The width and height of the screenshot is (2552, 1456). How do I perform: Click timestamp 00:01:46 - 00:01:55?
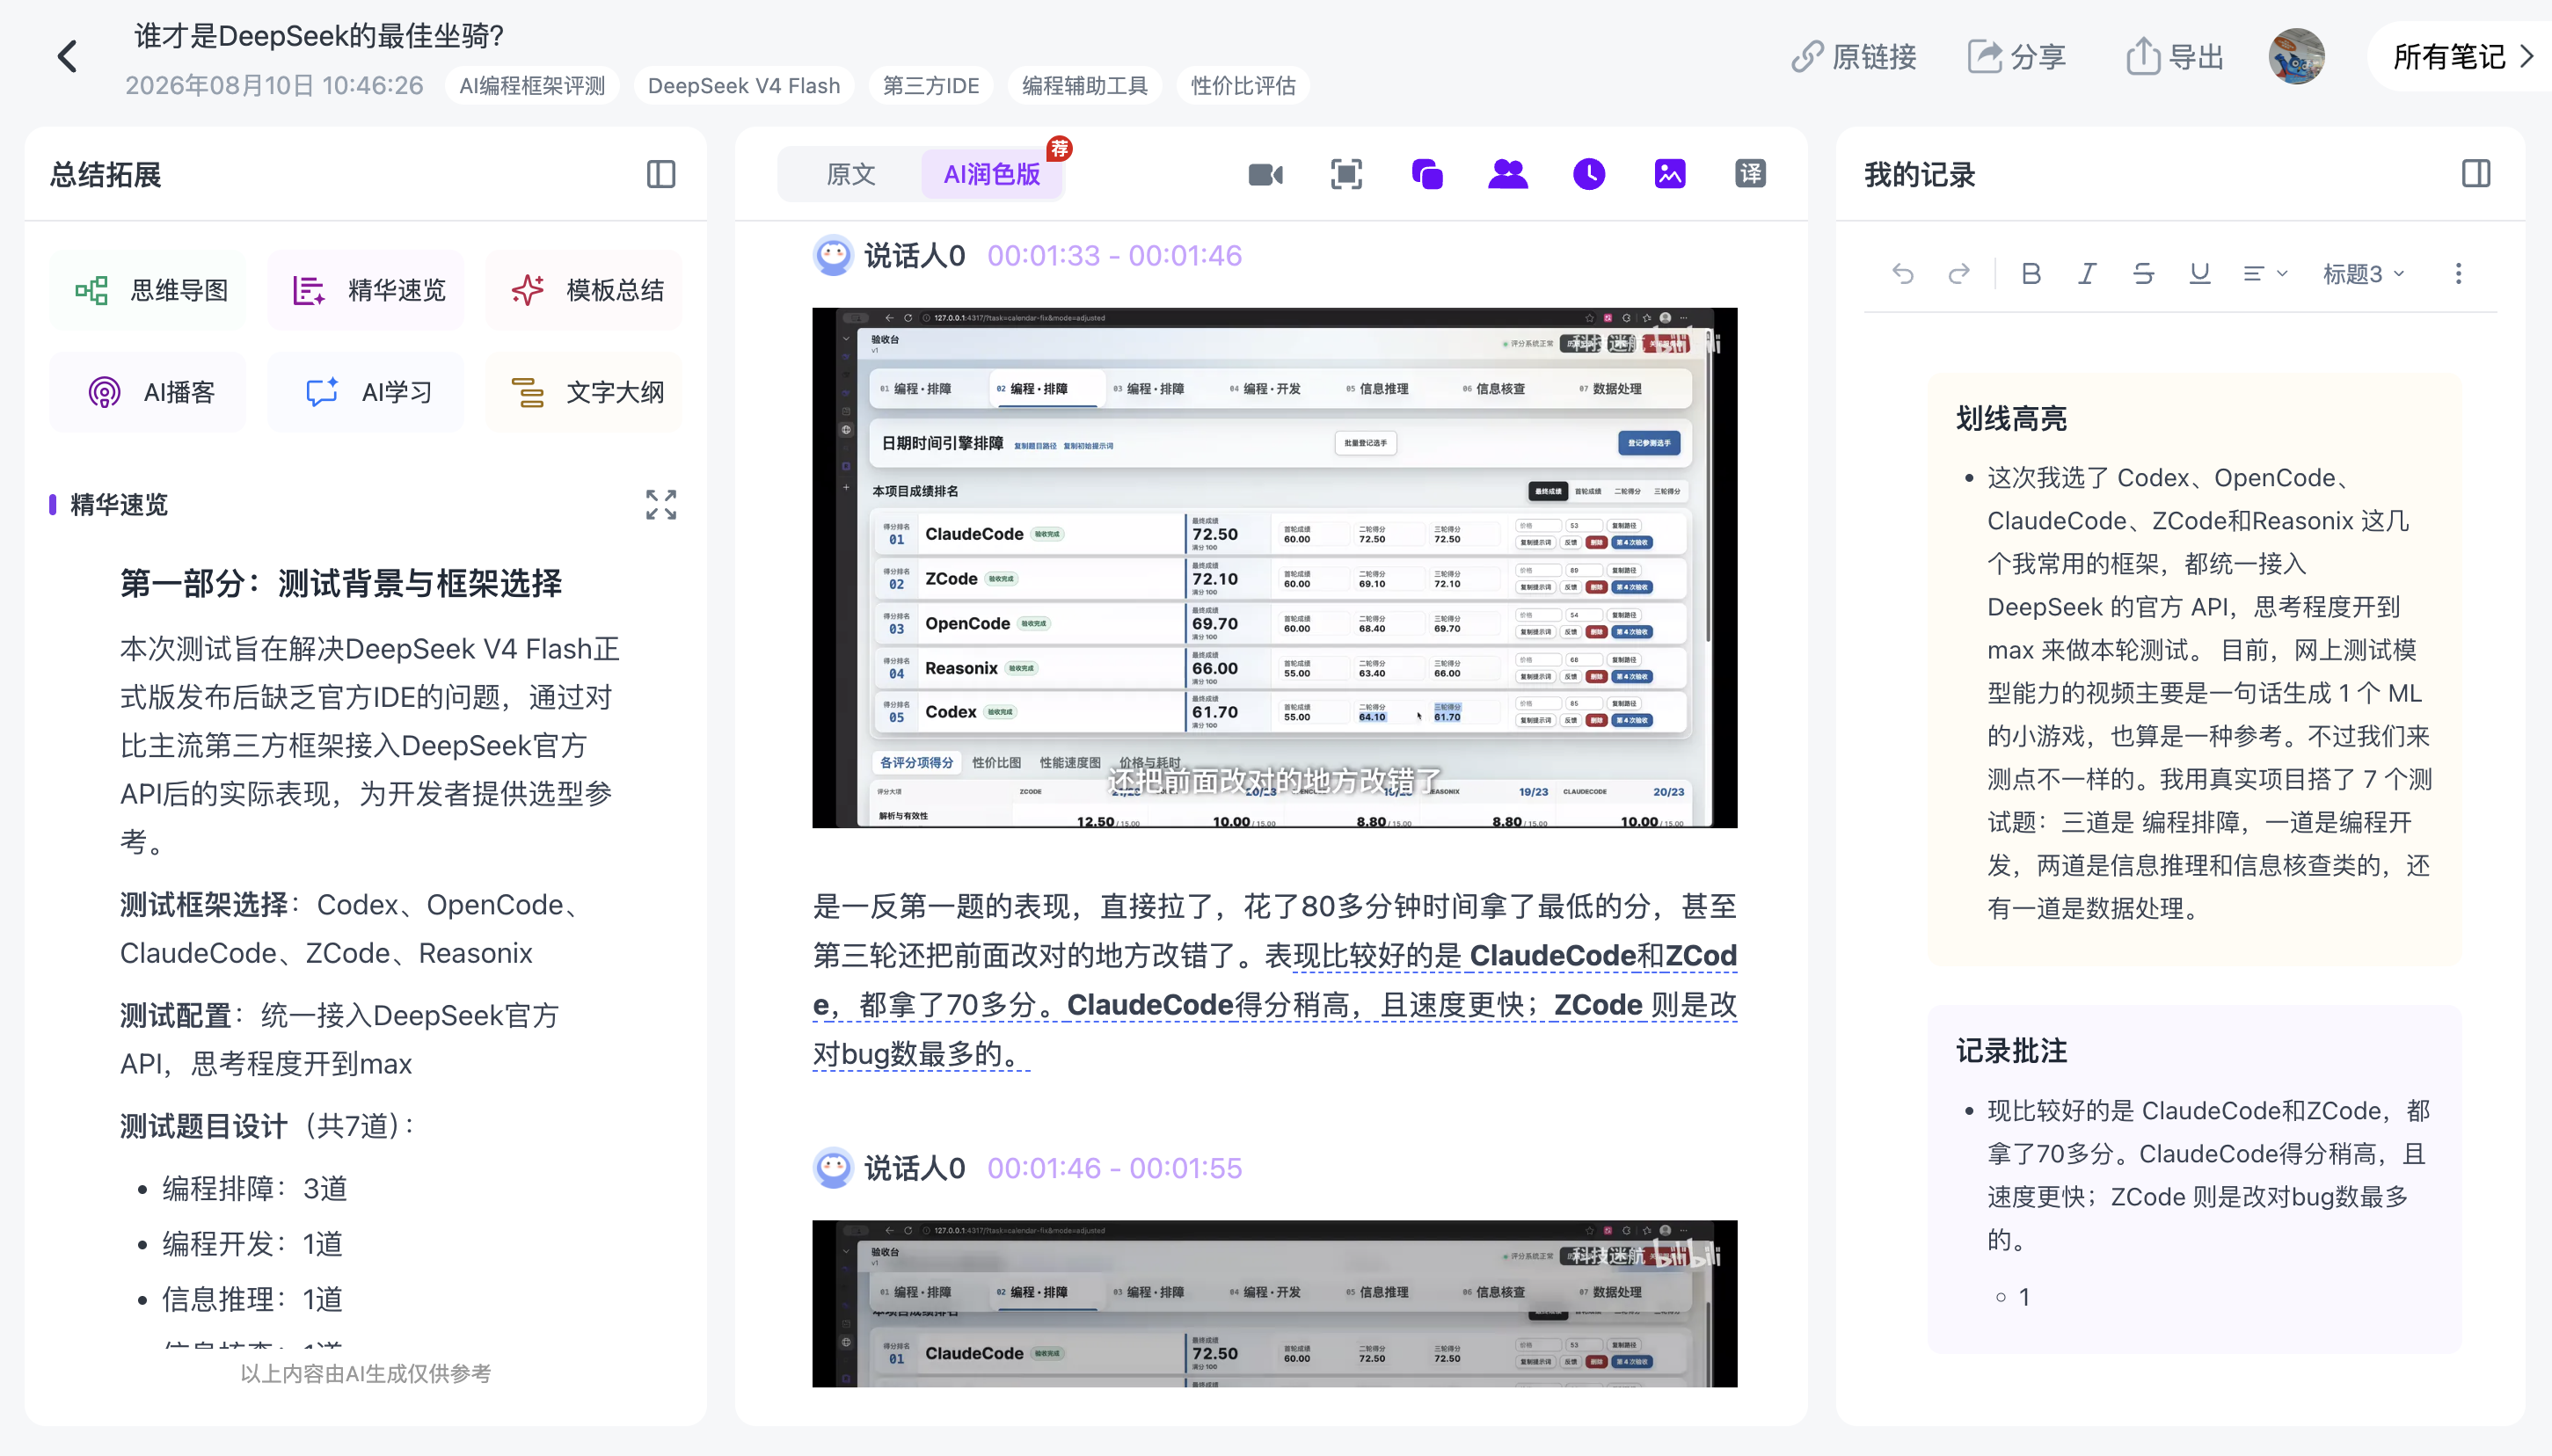[1114, 1169]
